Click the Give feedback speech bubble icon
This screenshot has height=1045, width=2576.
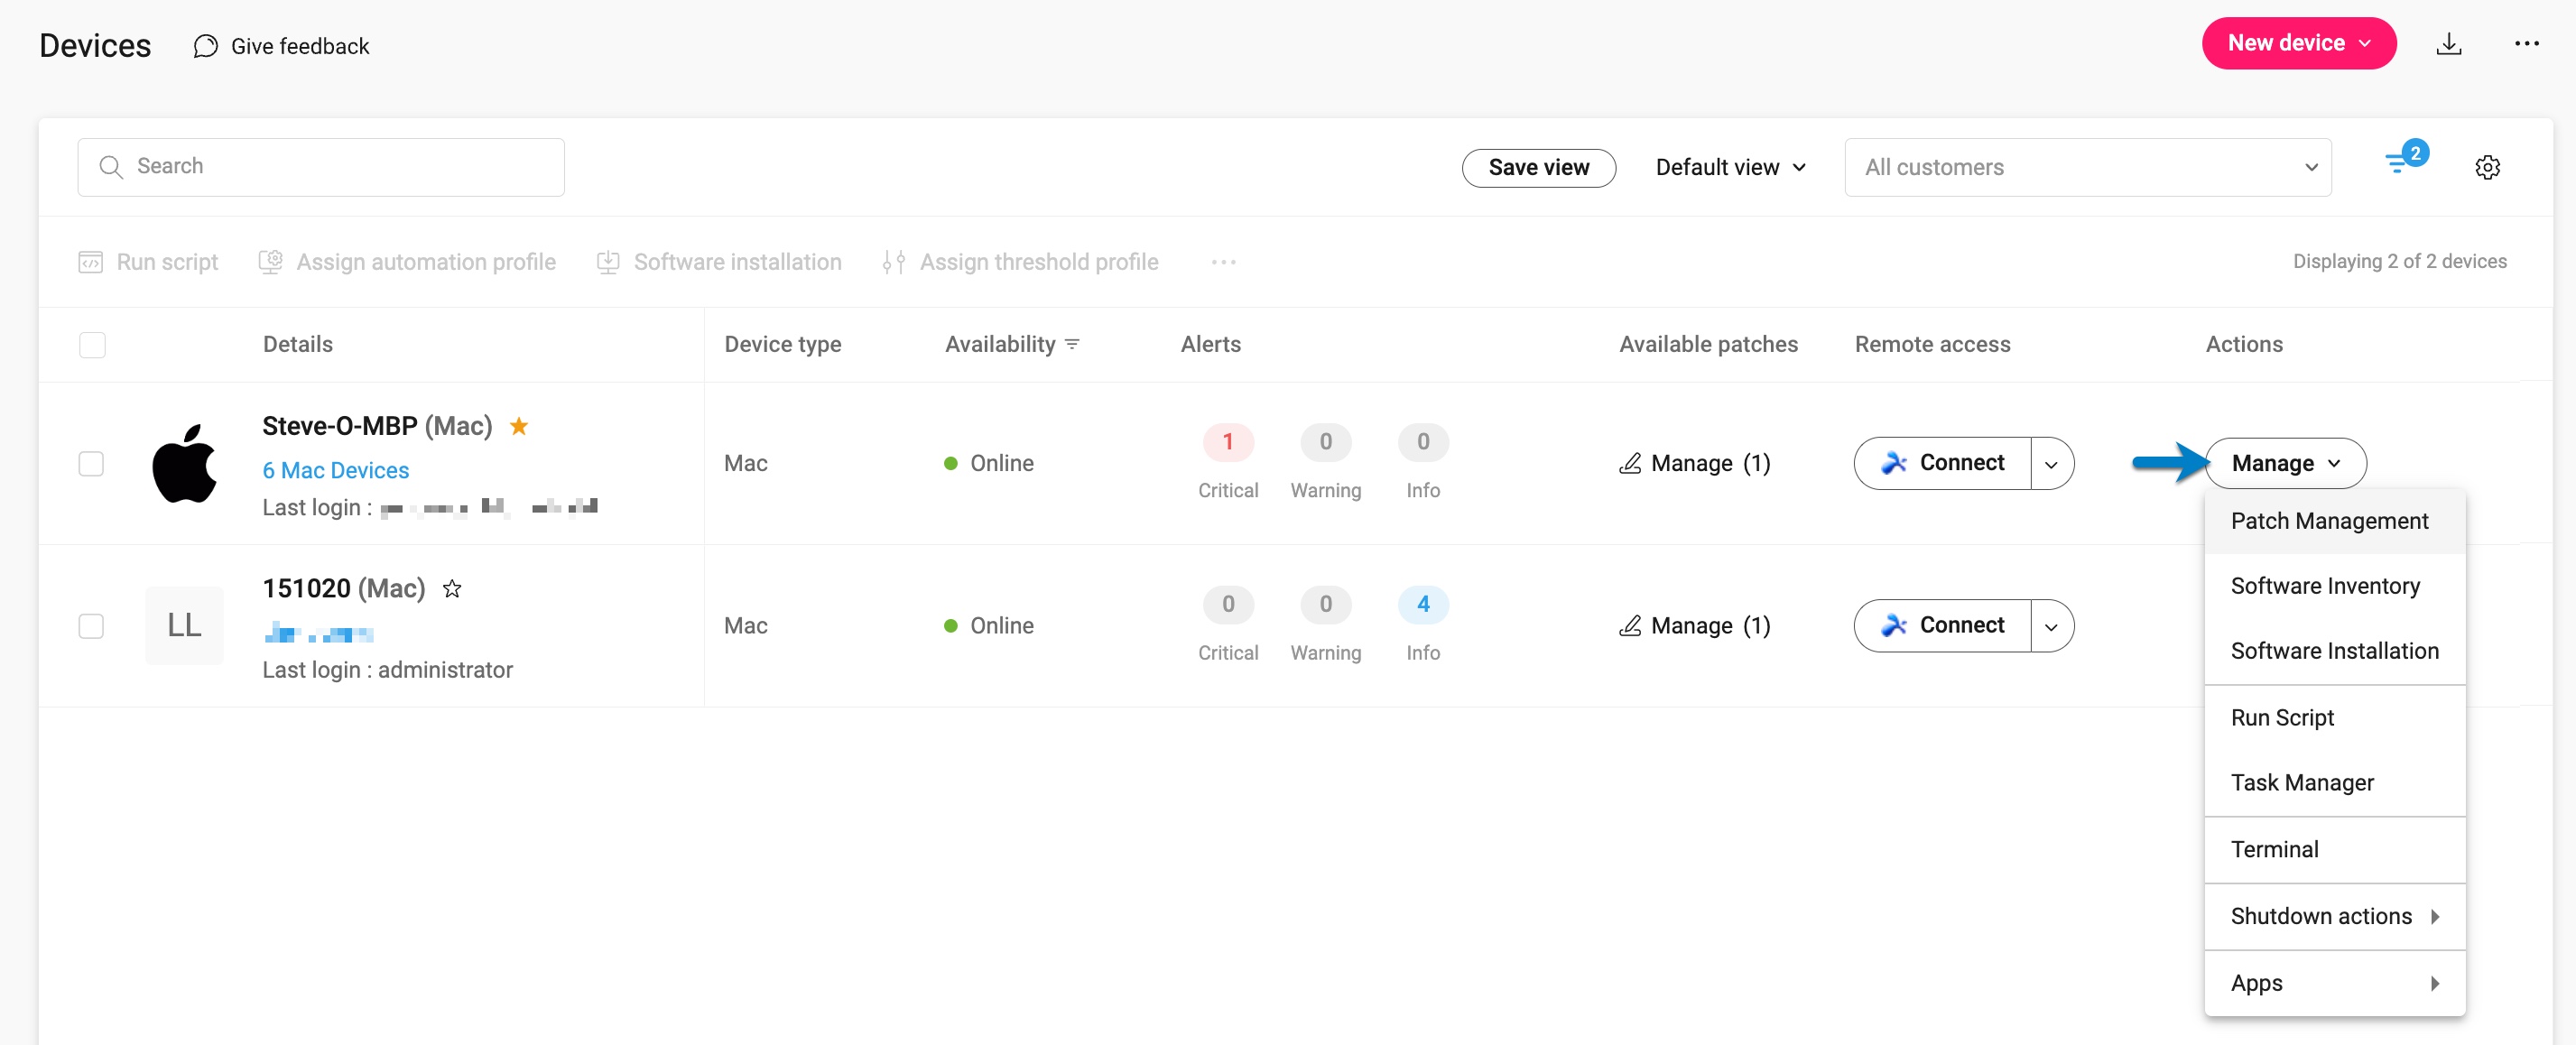pyautogui.click(x=205, y=46)
